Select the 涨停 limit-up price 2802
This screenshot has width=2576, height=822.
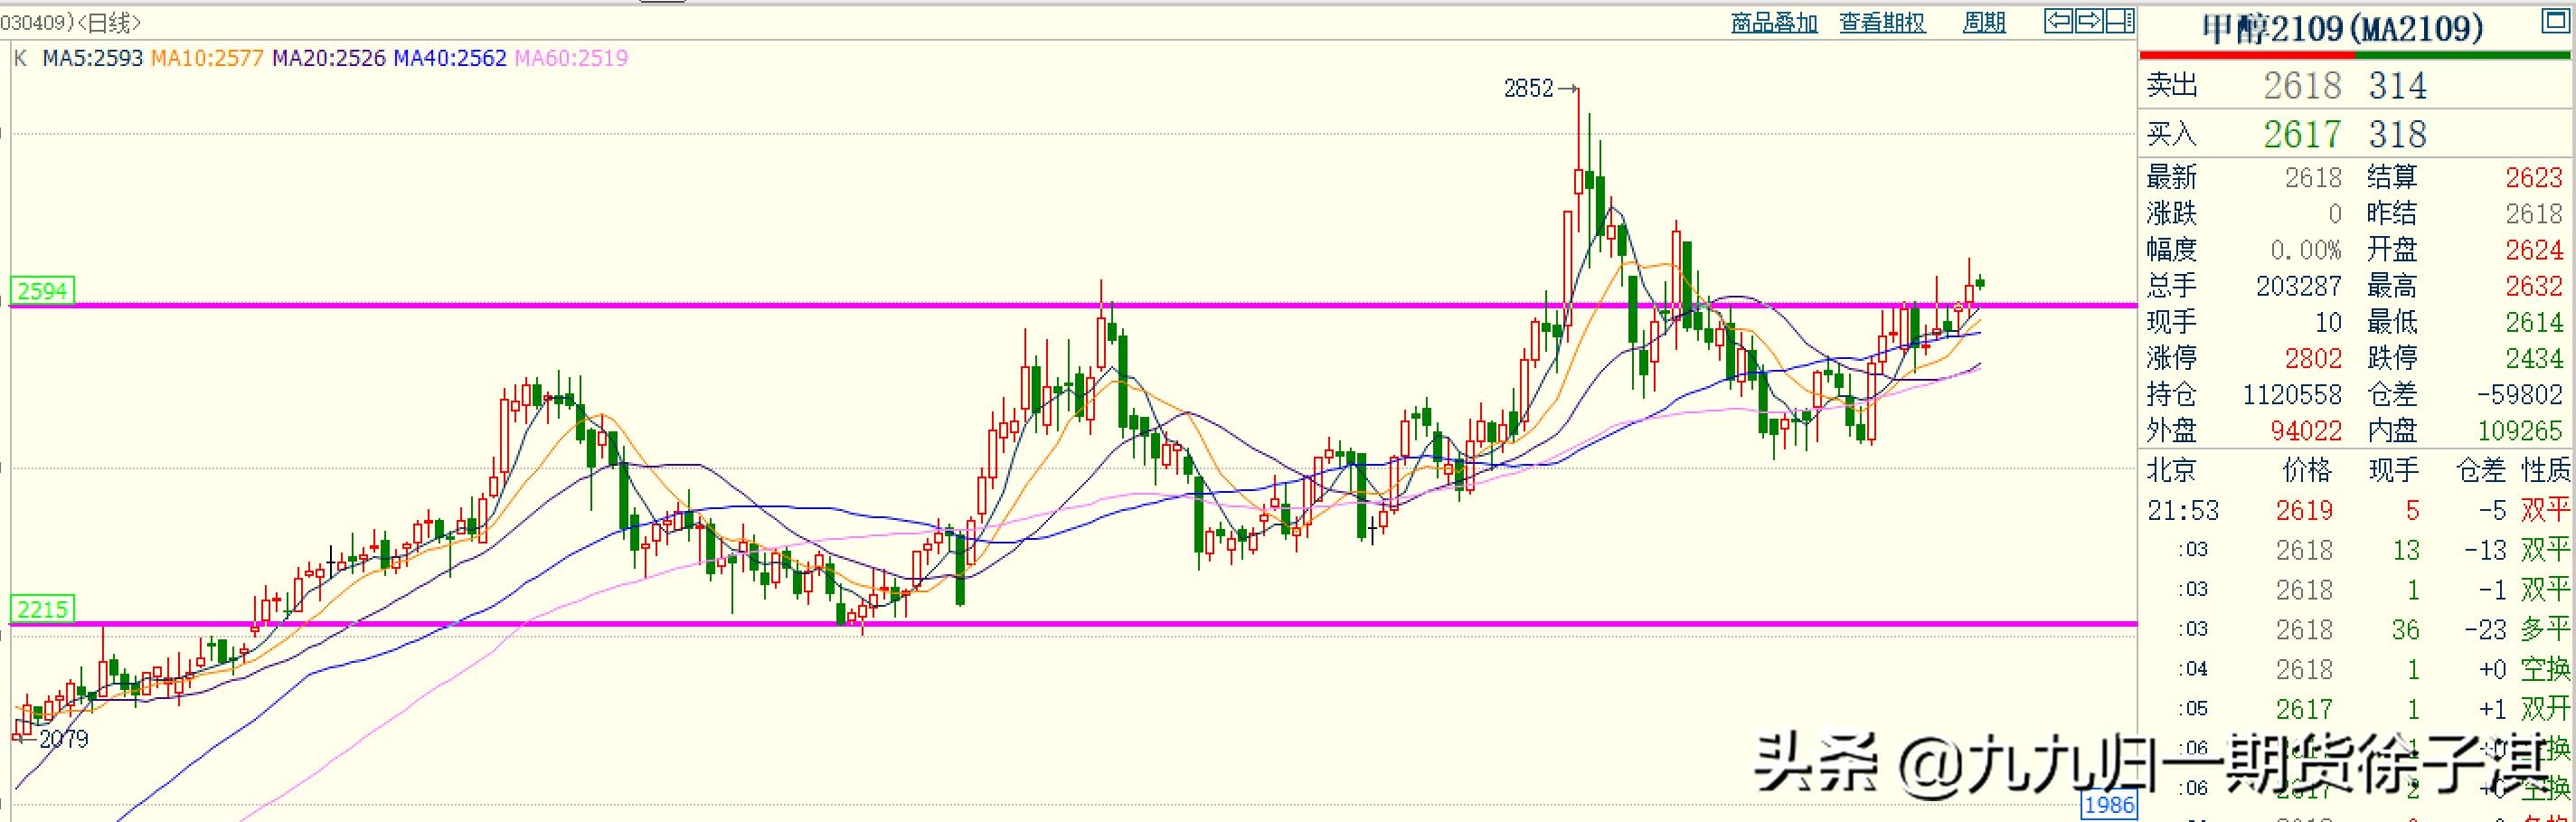pos(2313,358)
